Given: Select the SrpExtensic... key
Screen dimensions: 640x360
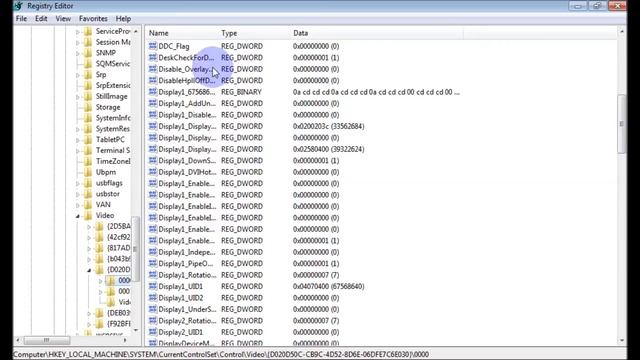Looking at the screenshot, I should click(113, 85).
